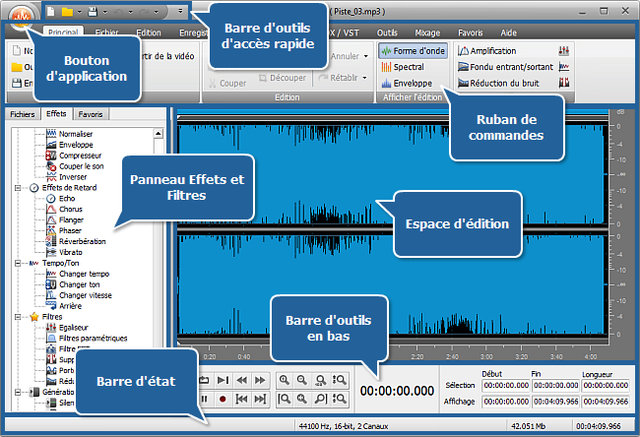Screen dimensions: 640x437
Task: Switch to the Fichiers panel tab
Action: (x=22, y=114)
